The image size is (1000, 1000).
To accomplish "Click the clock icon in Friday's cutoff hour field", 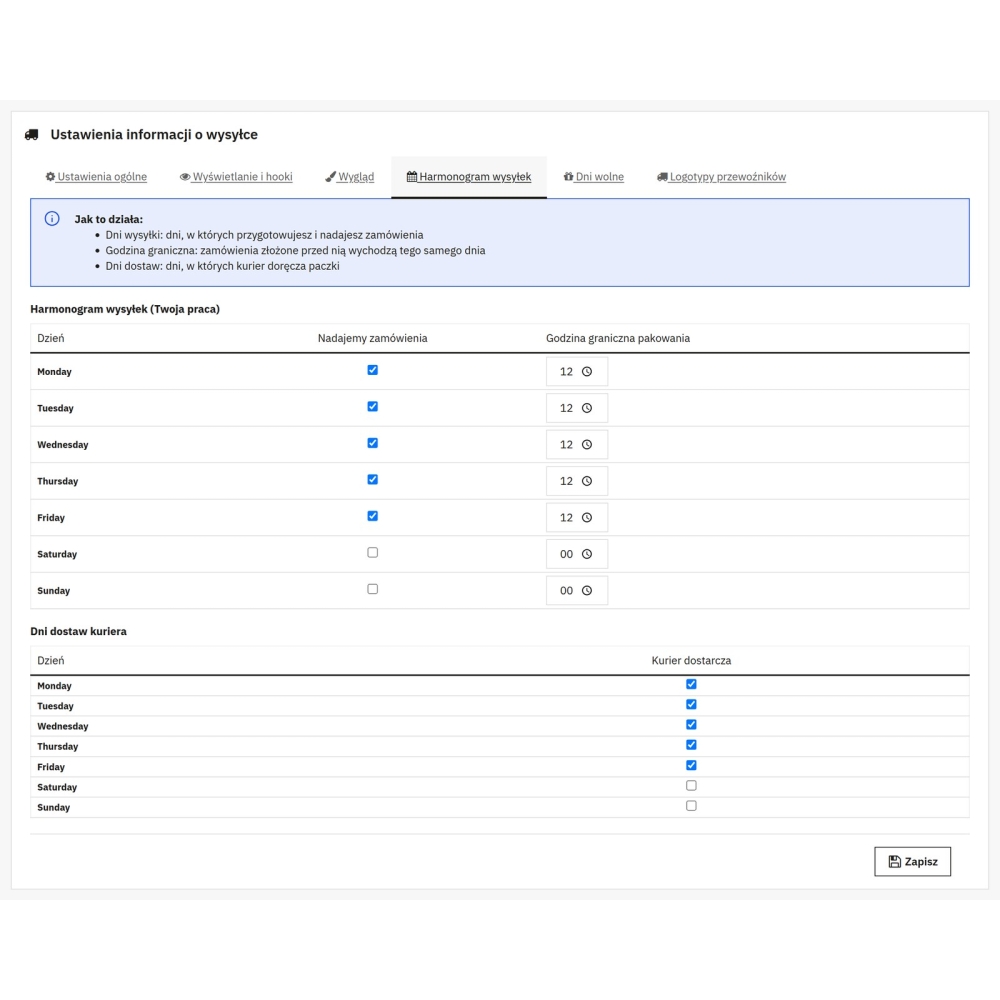I will tap(587, 517).
